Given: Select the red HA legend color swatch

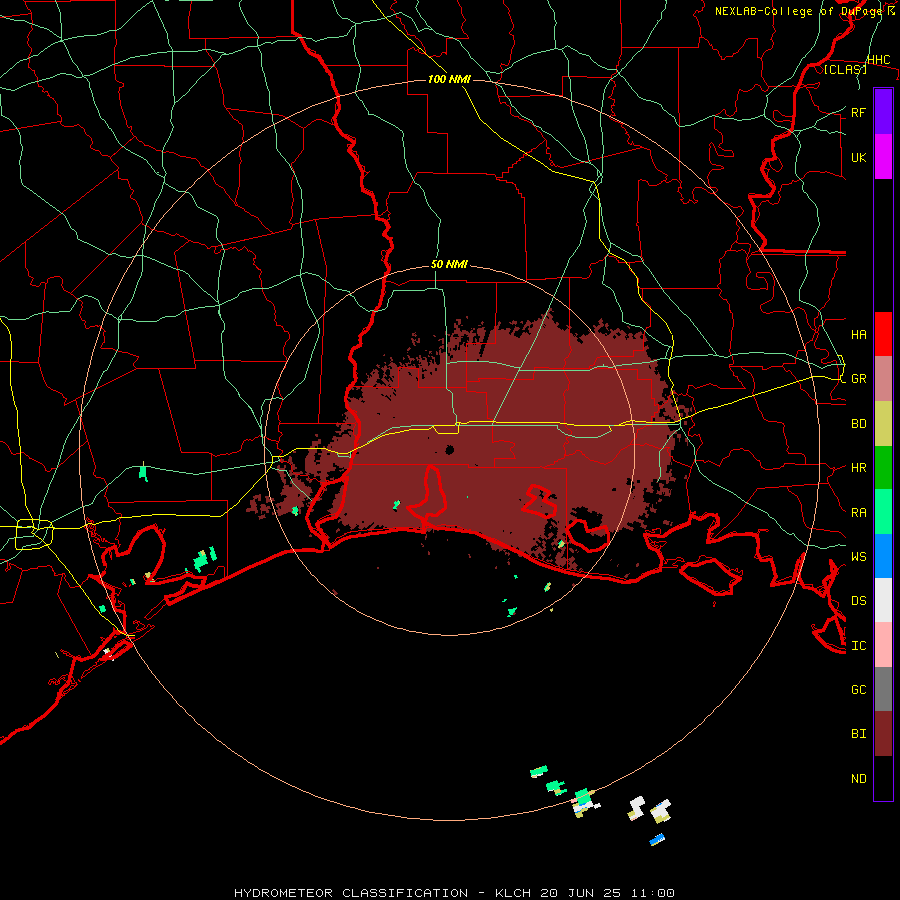Looking at the screenshot, I should (883, 334).
